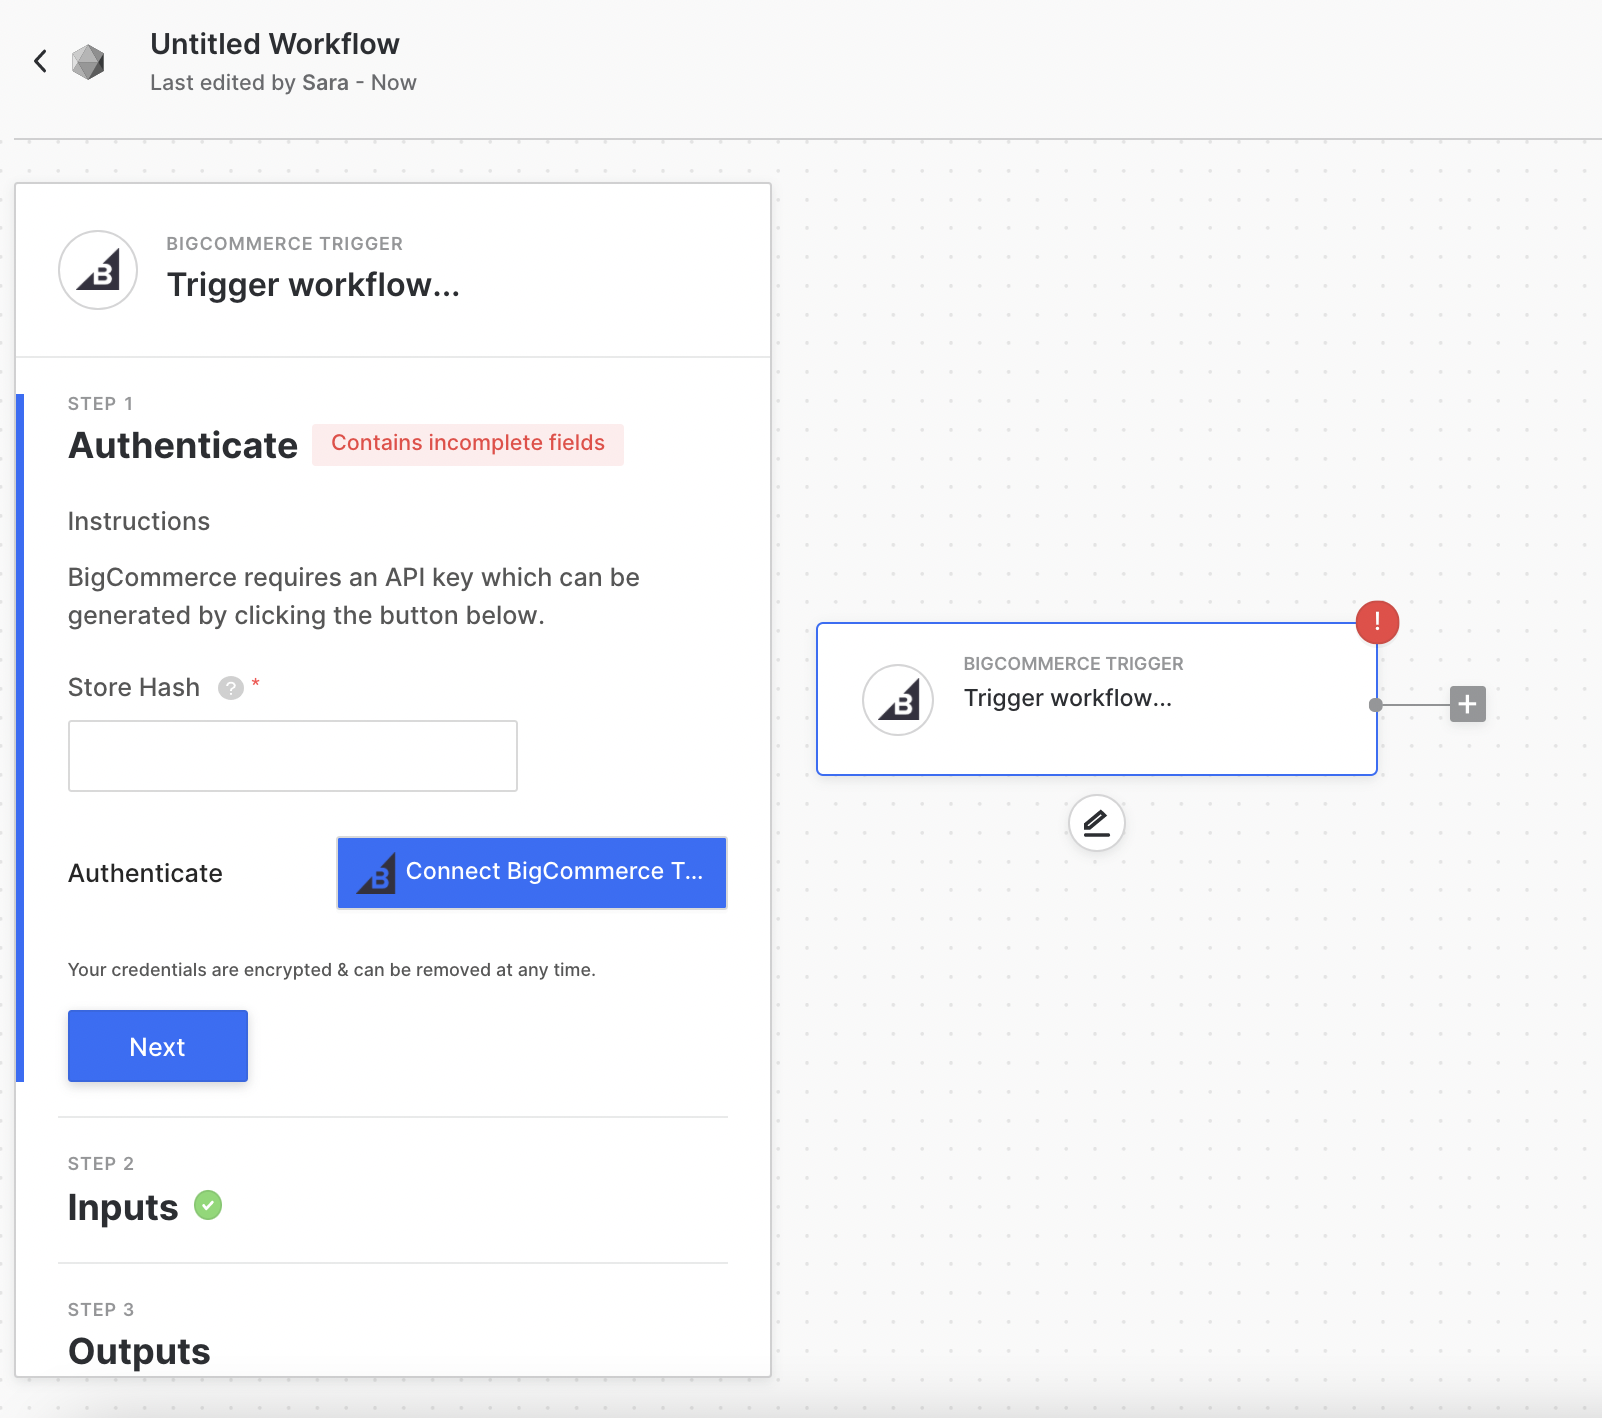Click the BigCommerce logo in panel header
The height and width of the screenshot is (1418, 1602).
pyautogui.click(x=98, y=270)
